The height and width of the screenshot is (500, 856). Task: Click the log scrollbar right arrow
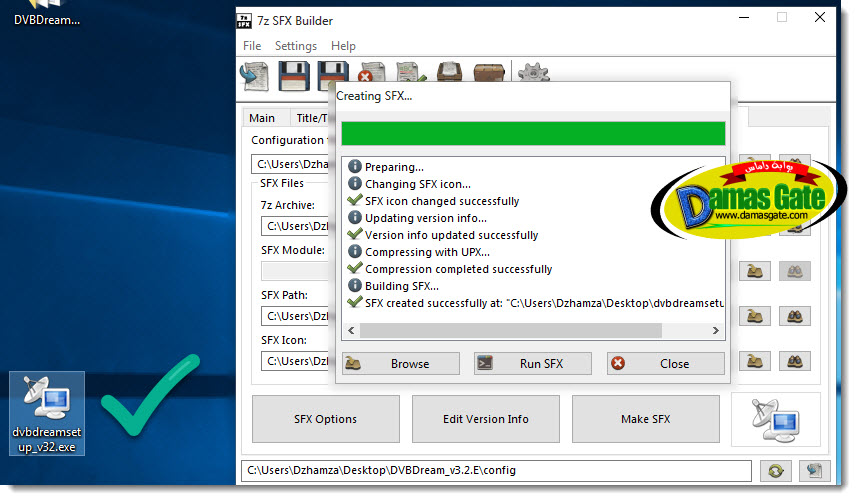tap(715, 330)
